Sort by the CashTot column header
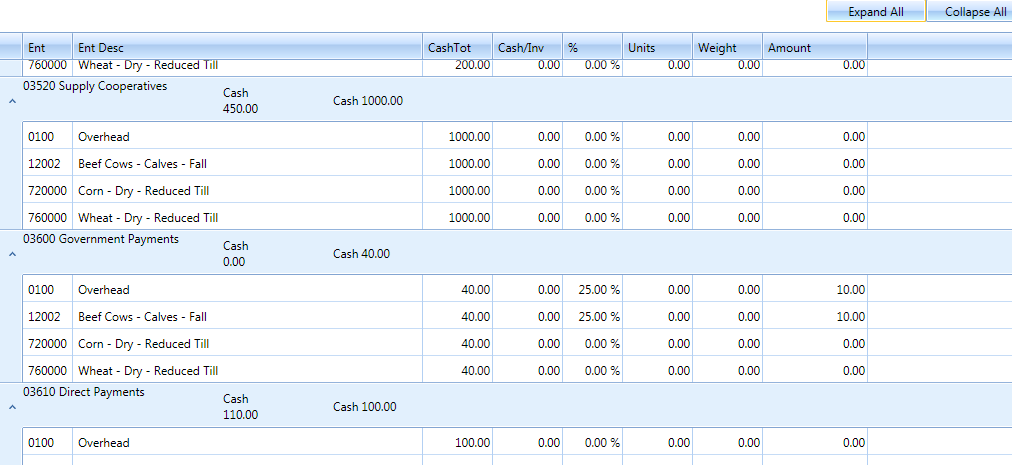1012x465 pixels. pos(458,48)
